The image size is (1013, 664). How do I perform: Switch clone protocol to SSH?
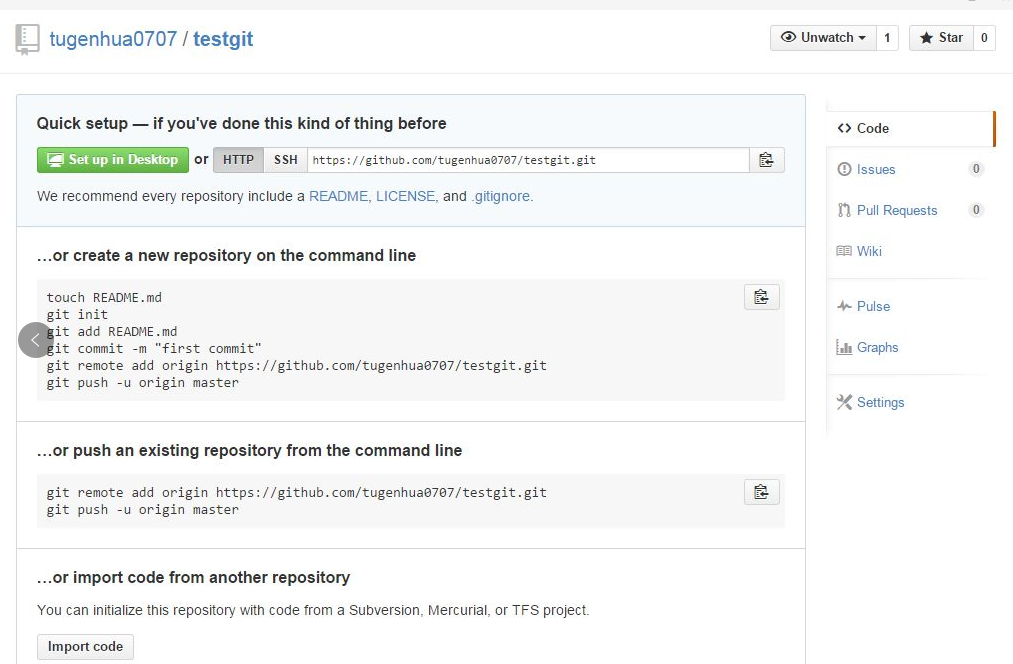pos(286,160)
